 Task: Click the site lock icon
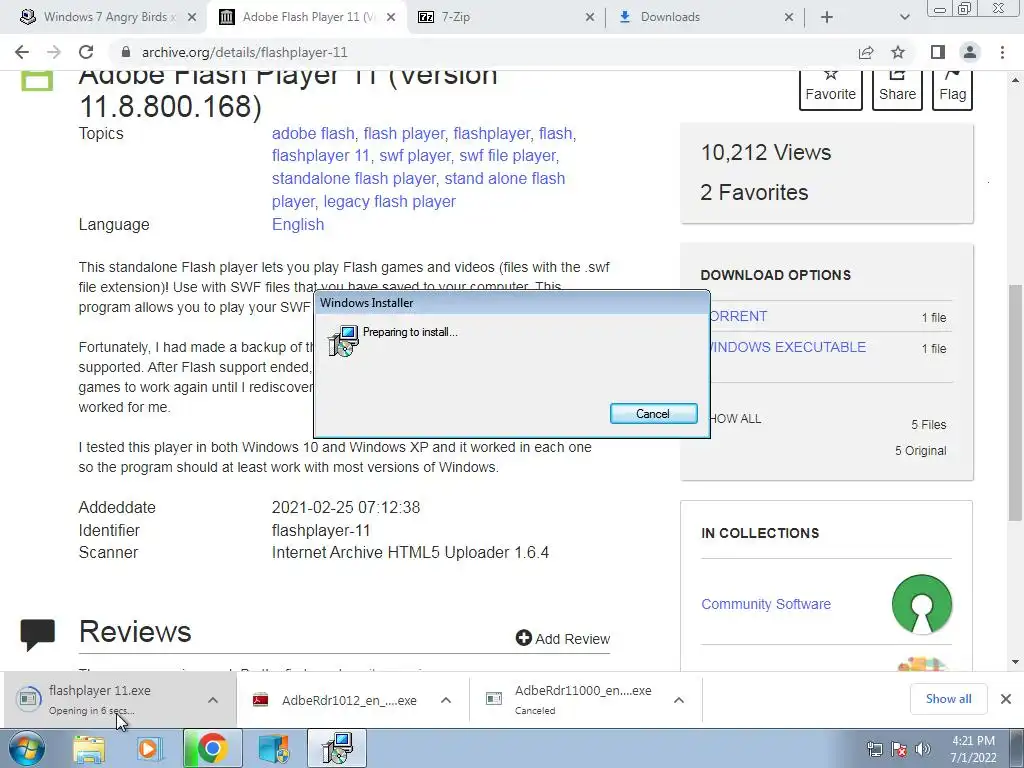pos(126,52)
